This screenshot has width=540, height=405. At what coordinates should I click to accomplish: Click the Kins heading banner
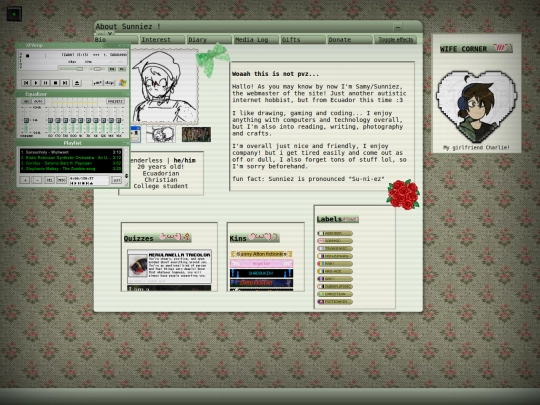pyautogui.click(x=254, y=238)
